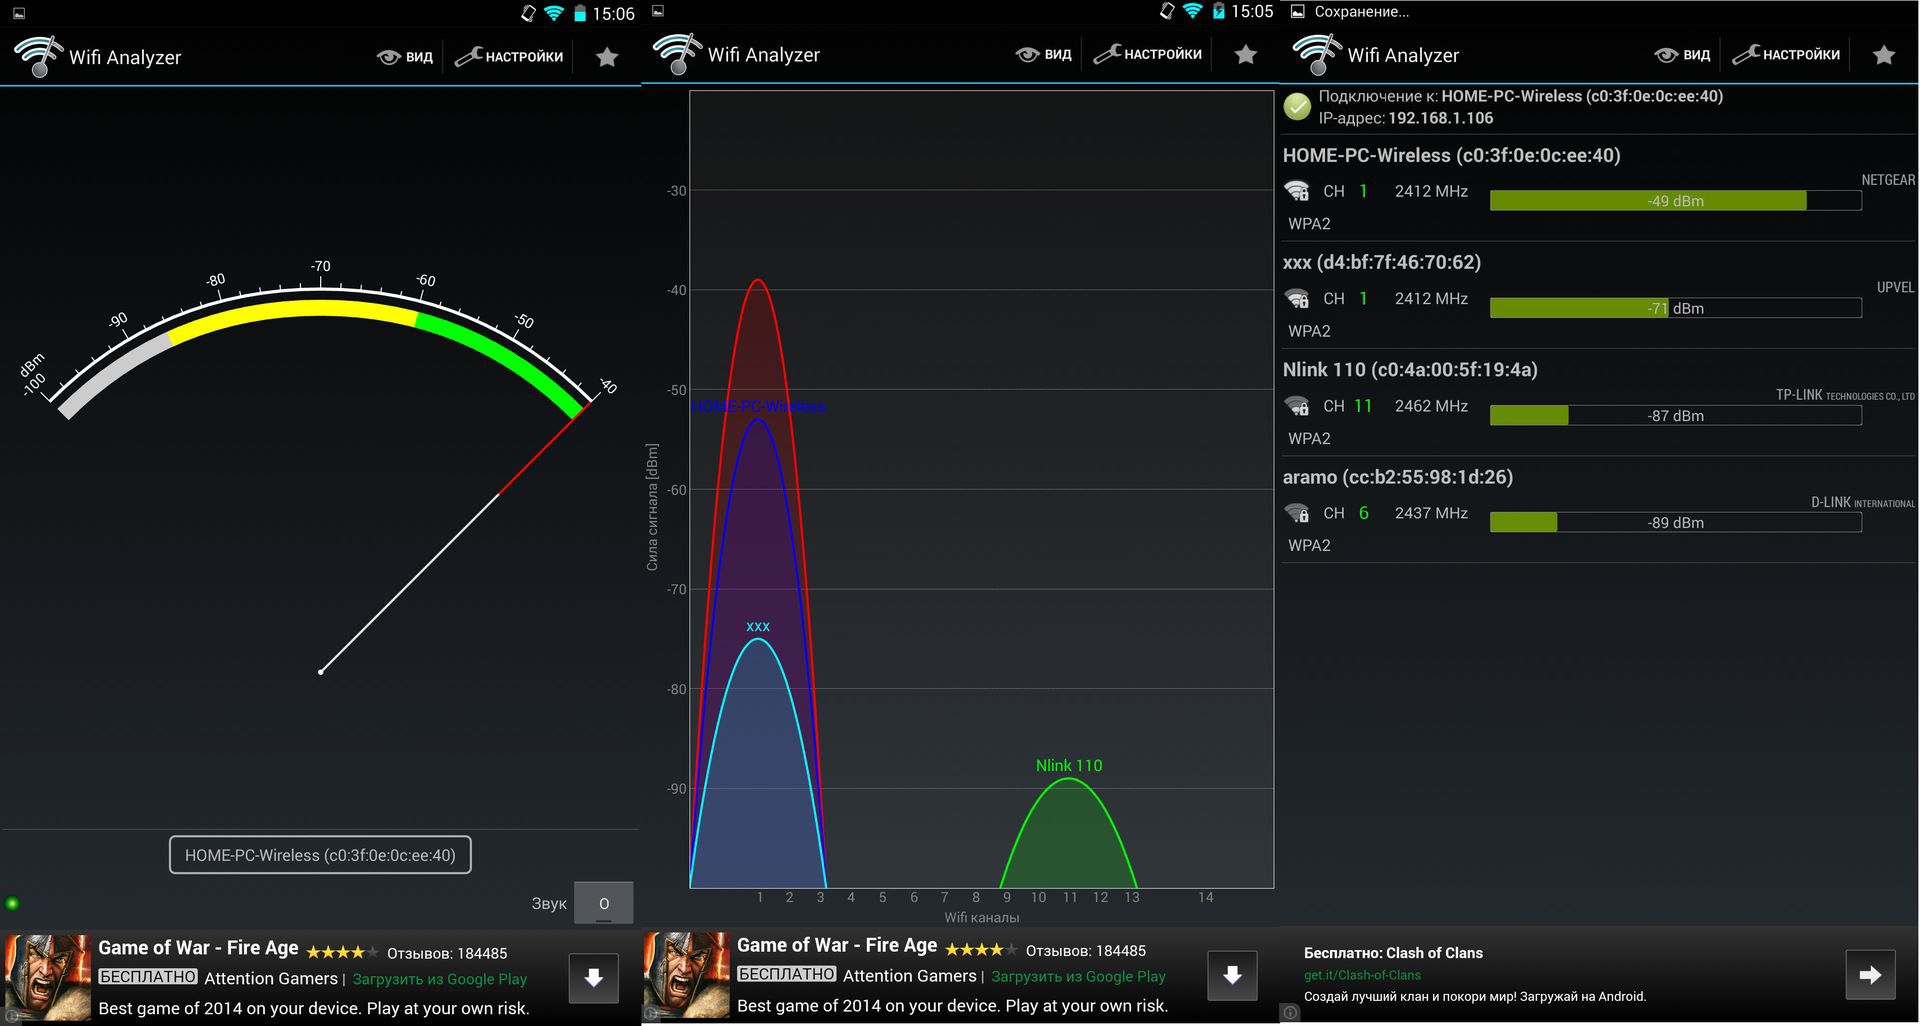Viewport: 1920px width, 1026px height.
Task: Tap wifi lock icon for aramo
Action: click(x=1298, y=513)
